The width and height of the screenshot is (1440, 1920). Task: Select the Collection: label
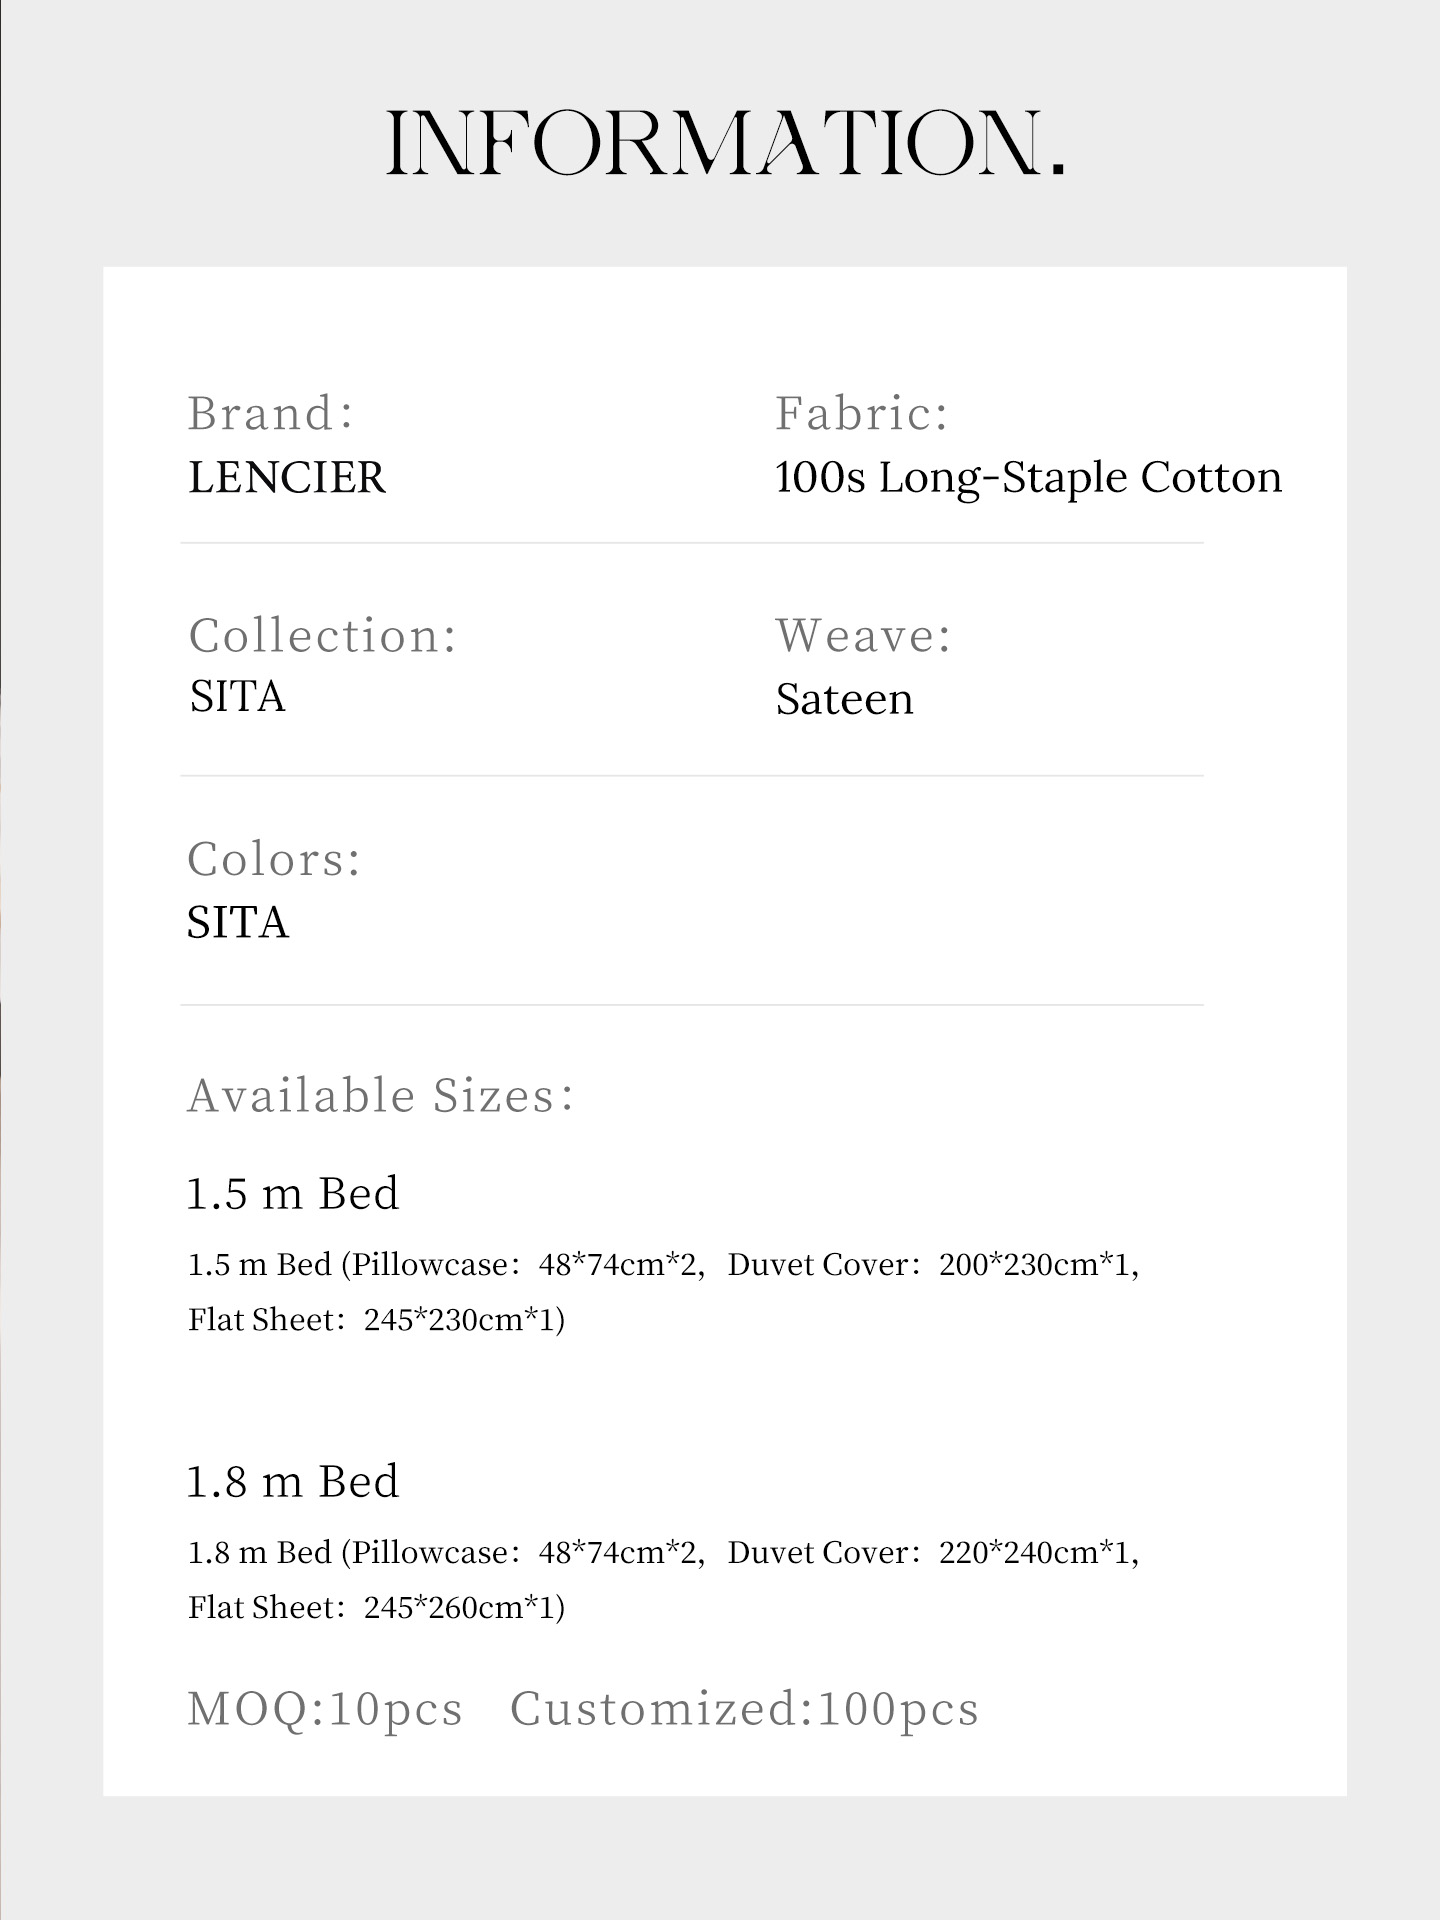(x=323, y=636)
